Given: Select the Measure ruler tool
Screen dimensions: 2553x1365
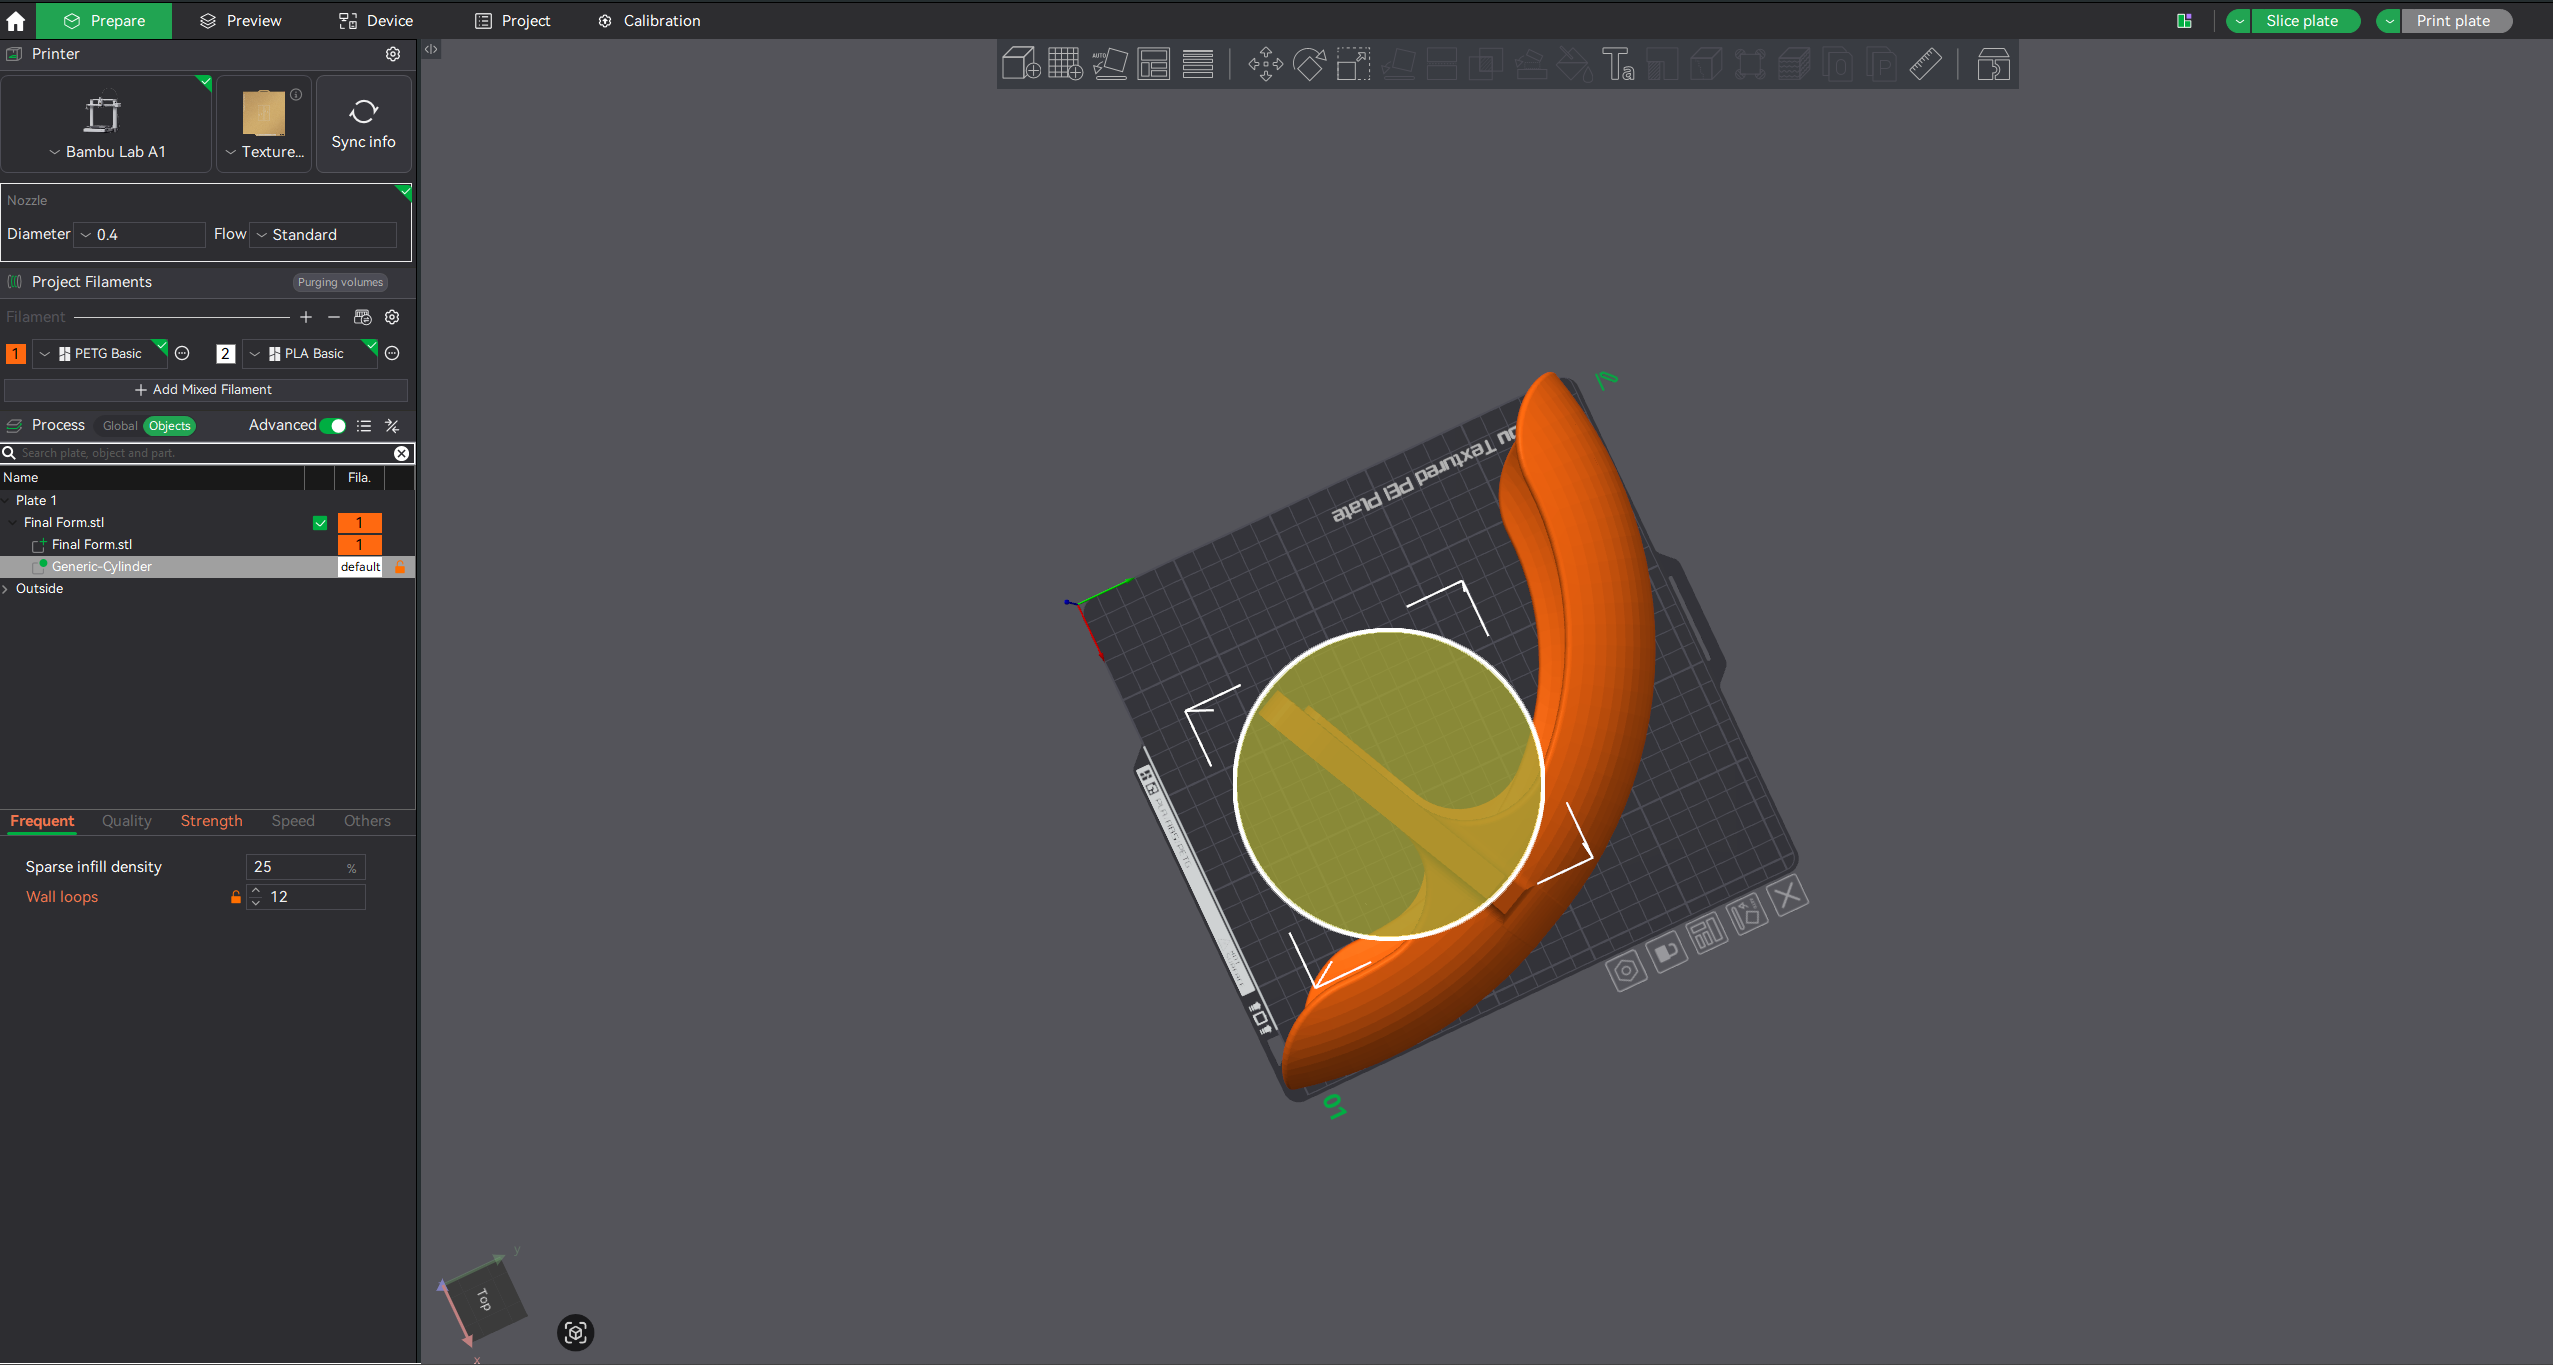Looking at the screenshot, I should pyautogui.click(x=1925, y=64).
